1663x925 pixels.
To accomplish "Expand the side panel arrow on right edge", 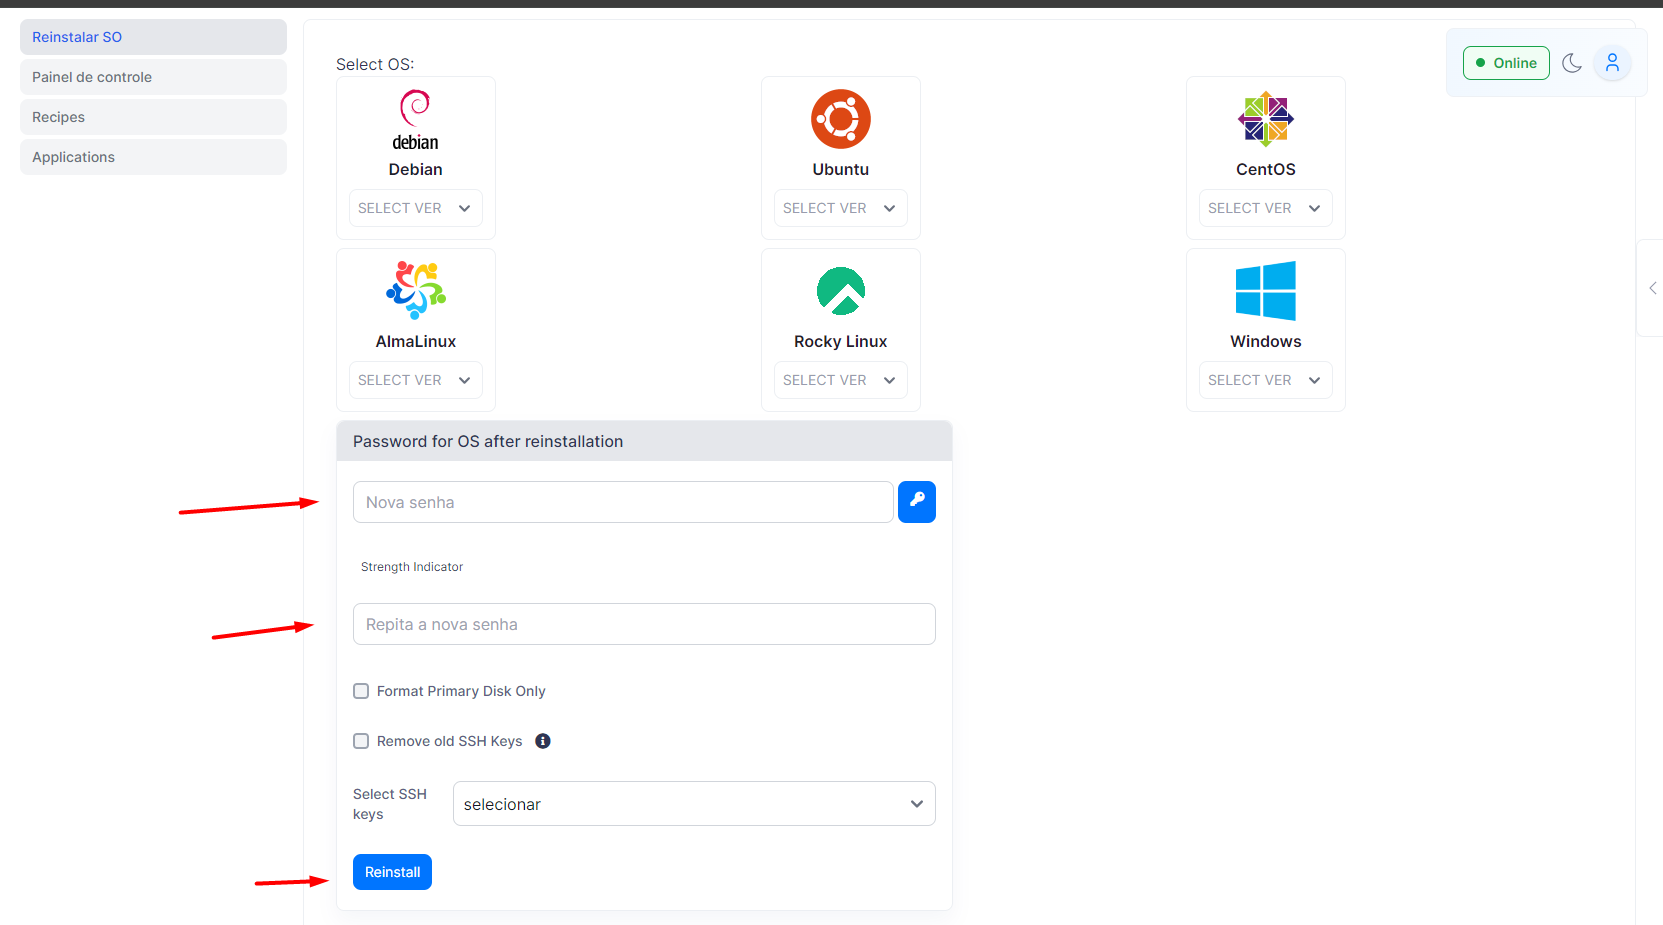I will pos(1652,288).
